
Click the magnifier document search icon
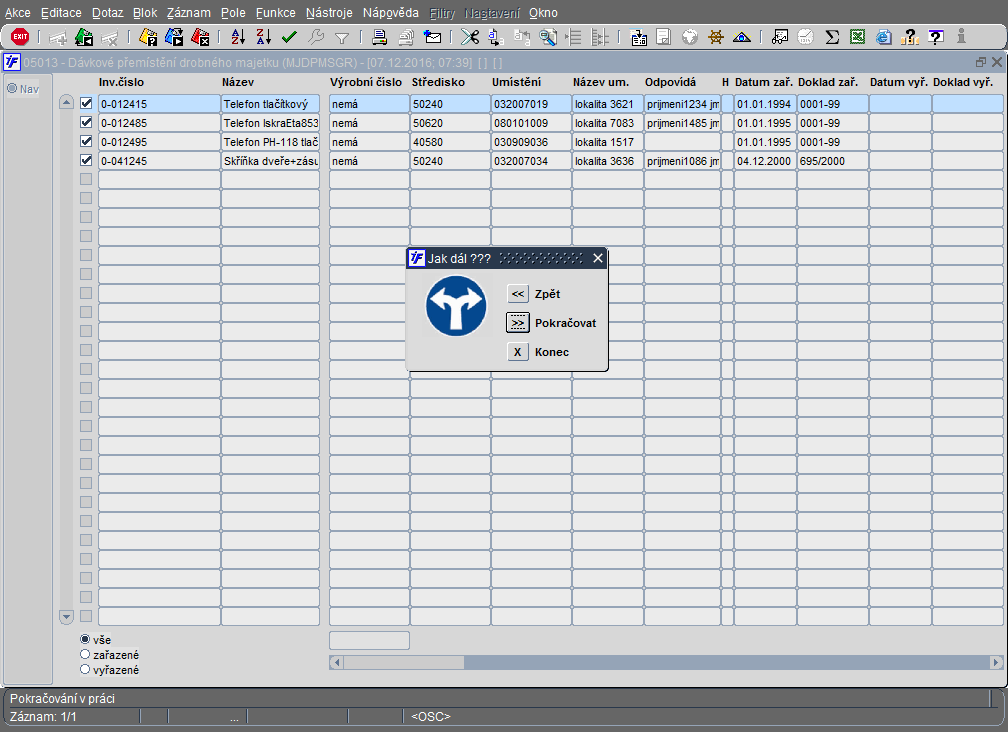(x=548, y=37)
